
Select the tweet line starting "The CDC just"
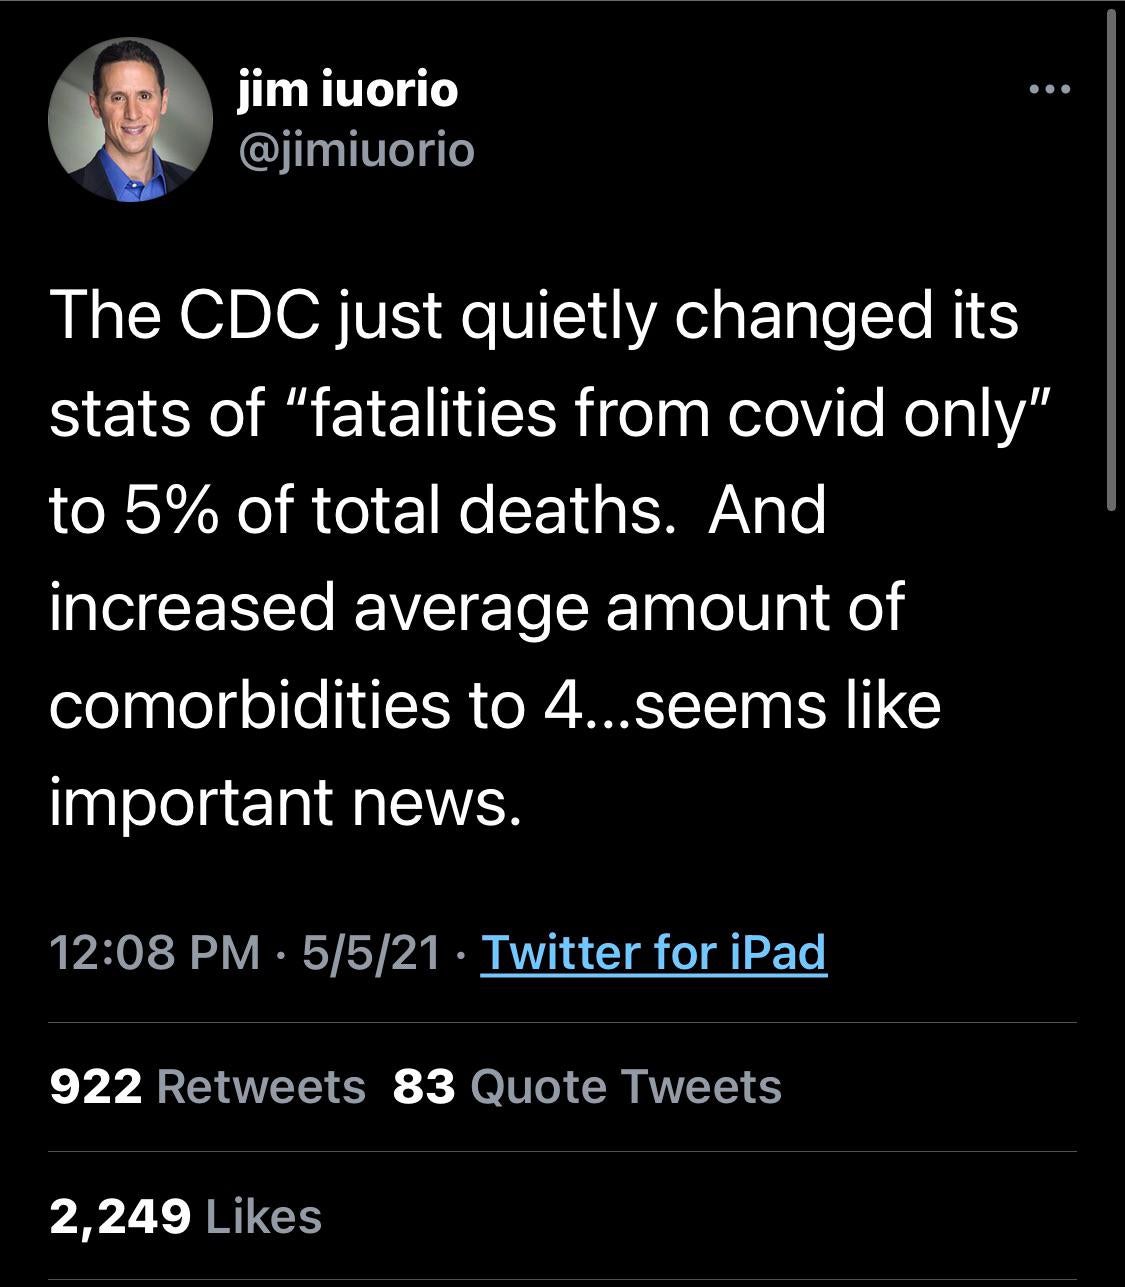point(534,318)
